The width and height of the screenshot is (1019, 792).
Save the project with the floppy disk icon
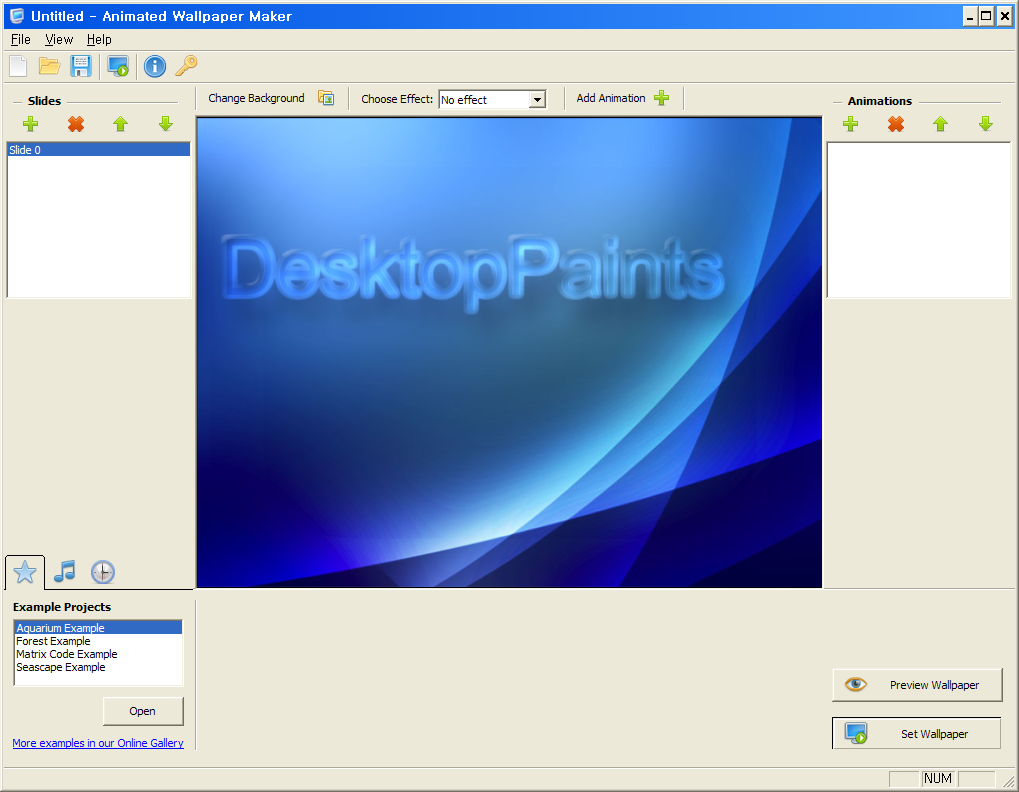click(81, 66)
